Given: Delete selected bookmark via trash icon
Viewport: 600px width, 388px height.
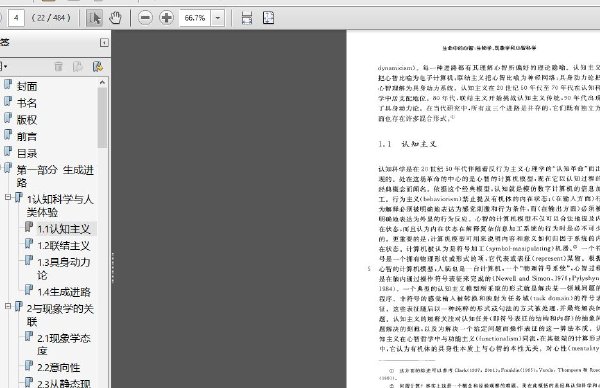Looking at the screenshot, I should click(x=58, y=67).
